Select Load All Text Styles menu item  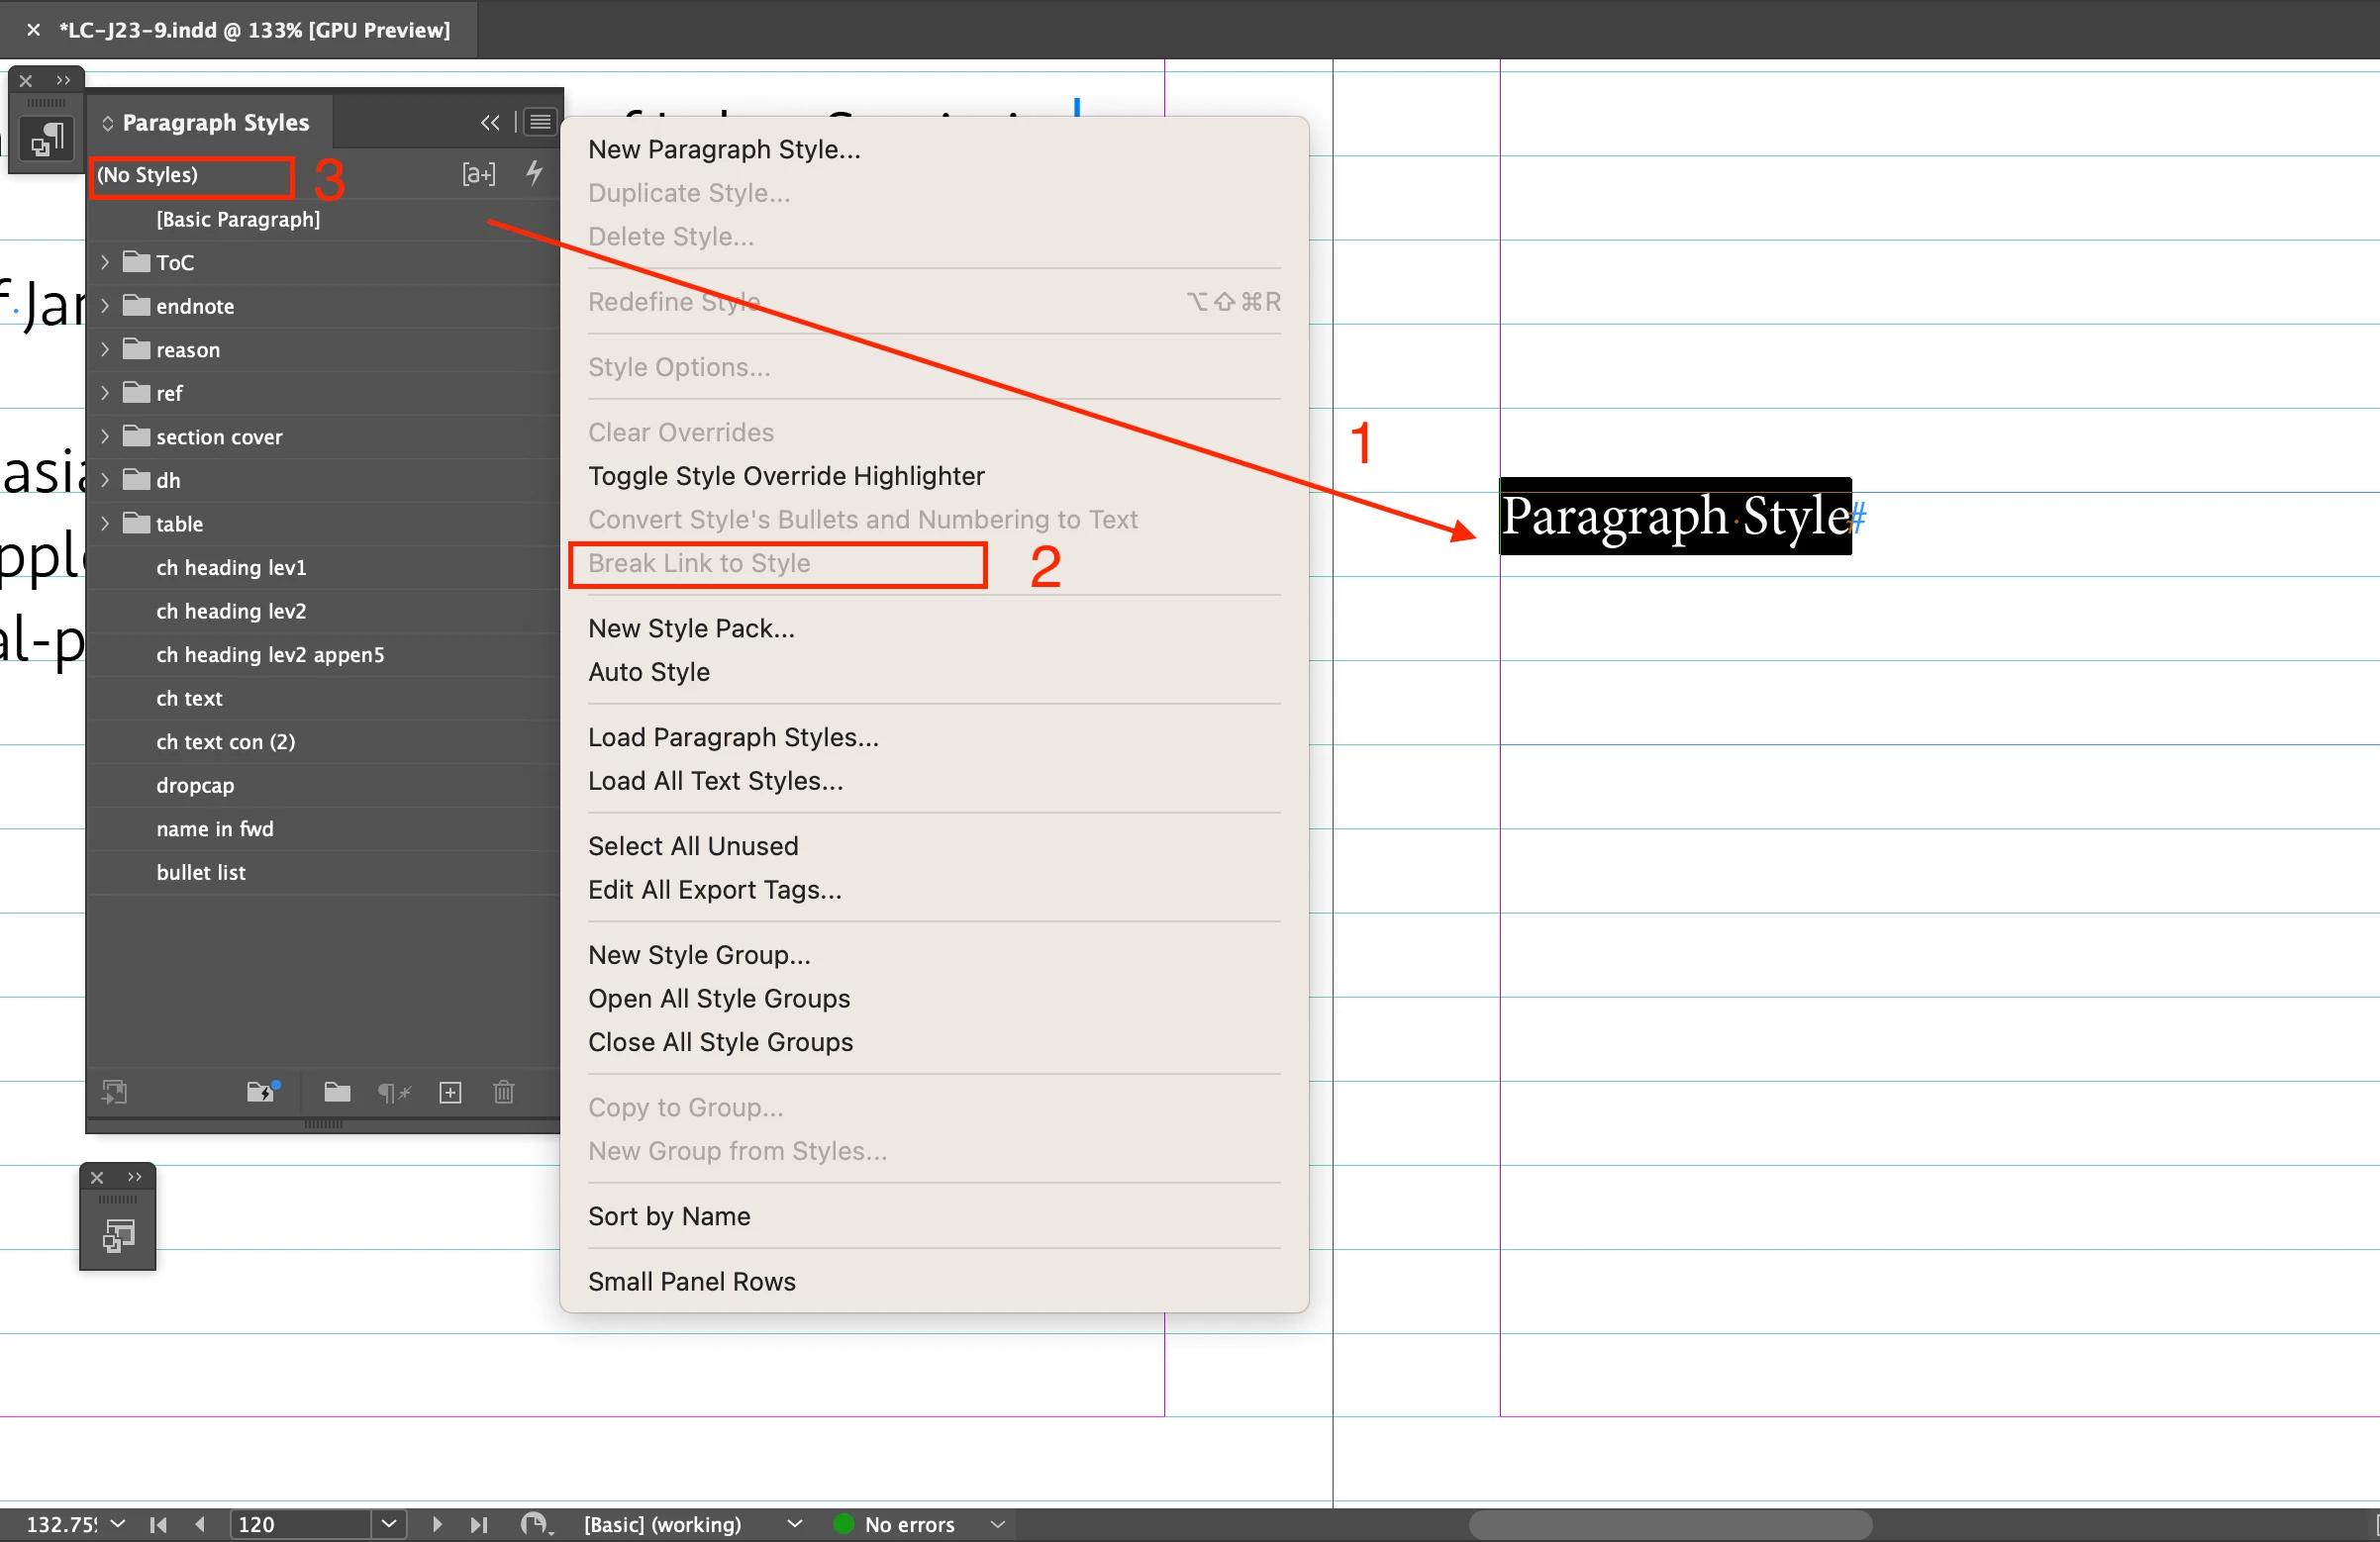click(715, 781)
